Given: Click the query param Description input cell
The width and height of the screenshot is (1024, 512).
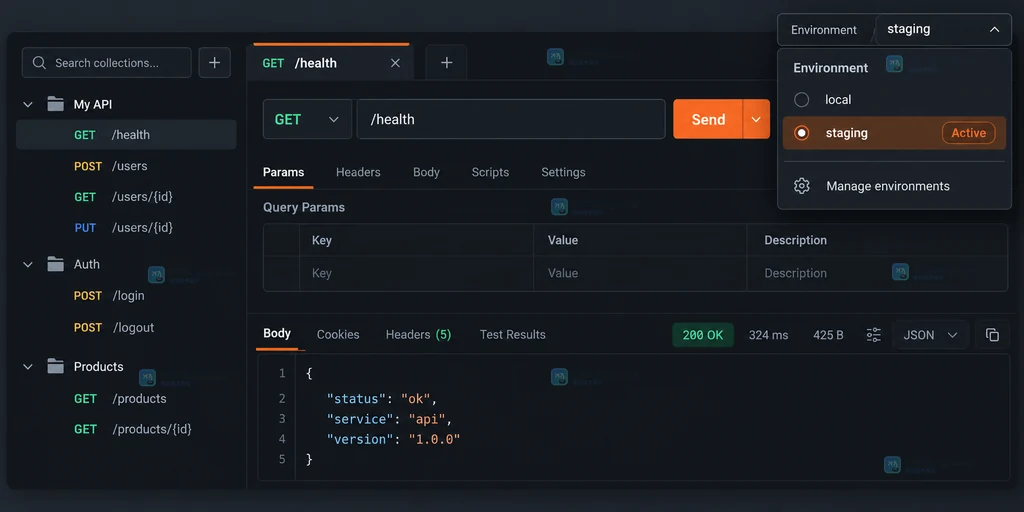Looking at the screenshot, I should tap(877, 273).
